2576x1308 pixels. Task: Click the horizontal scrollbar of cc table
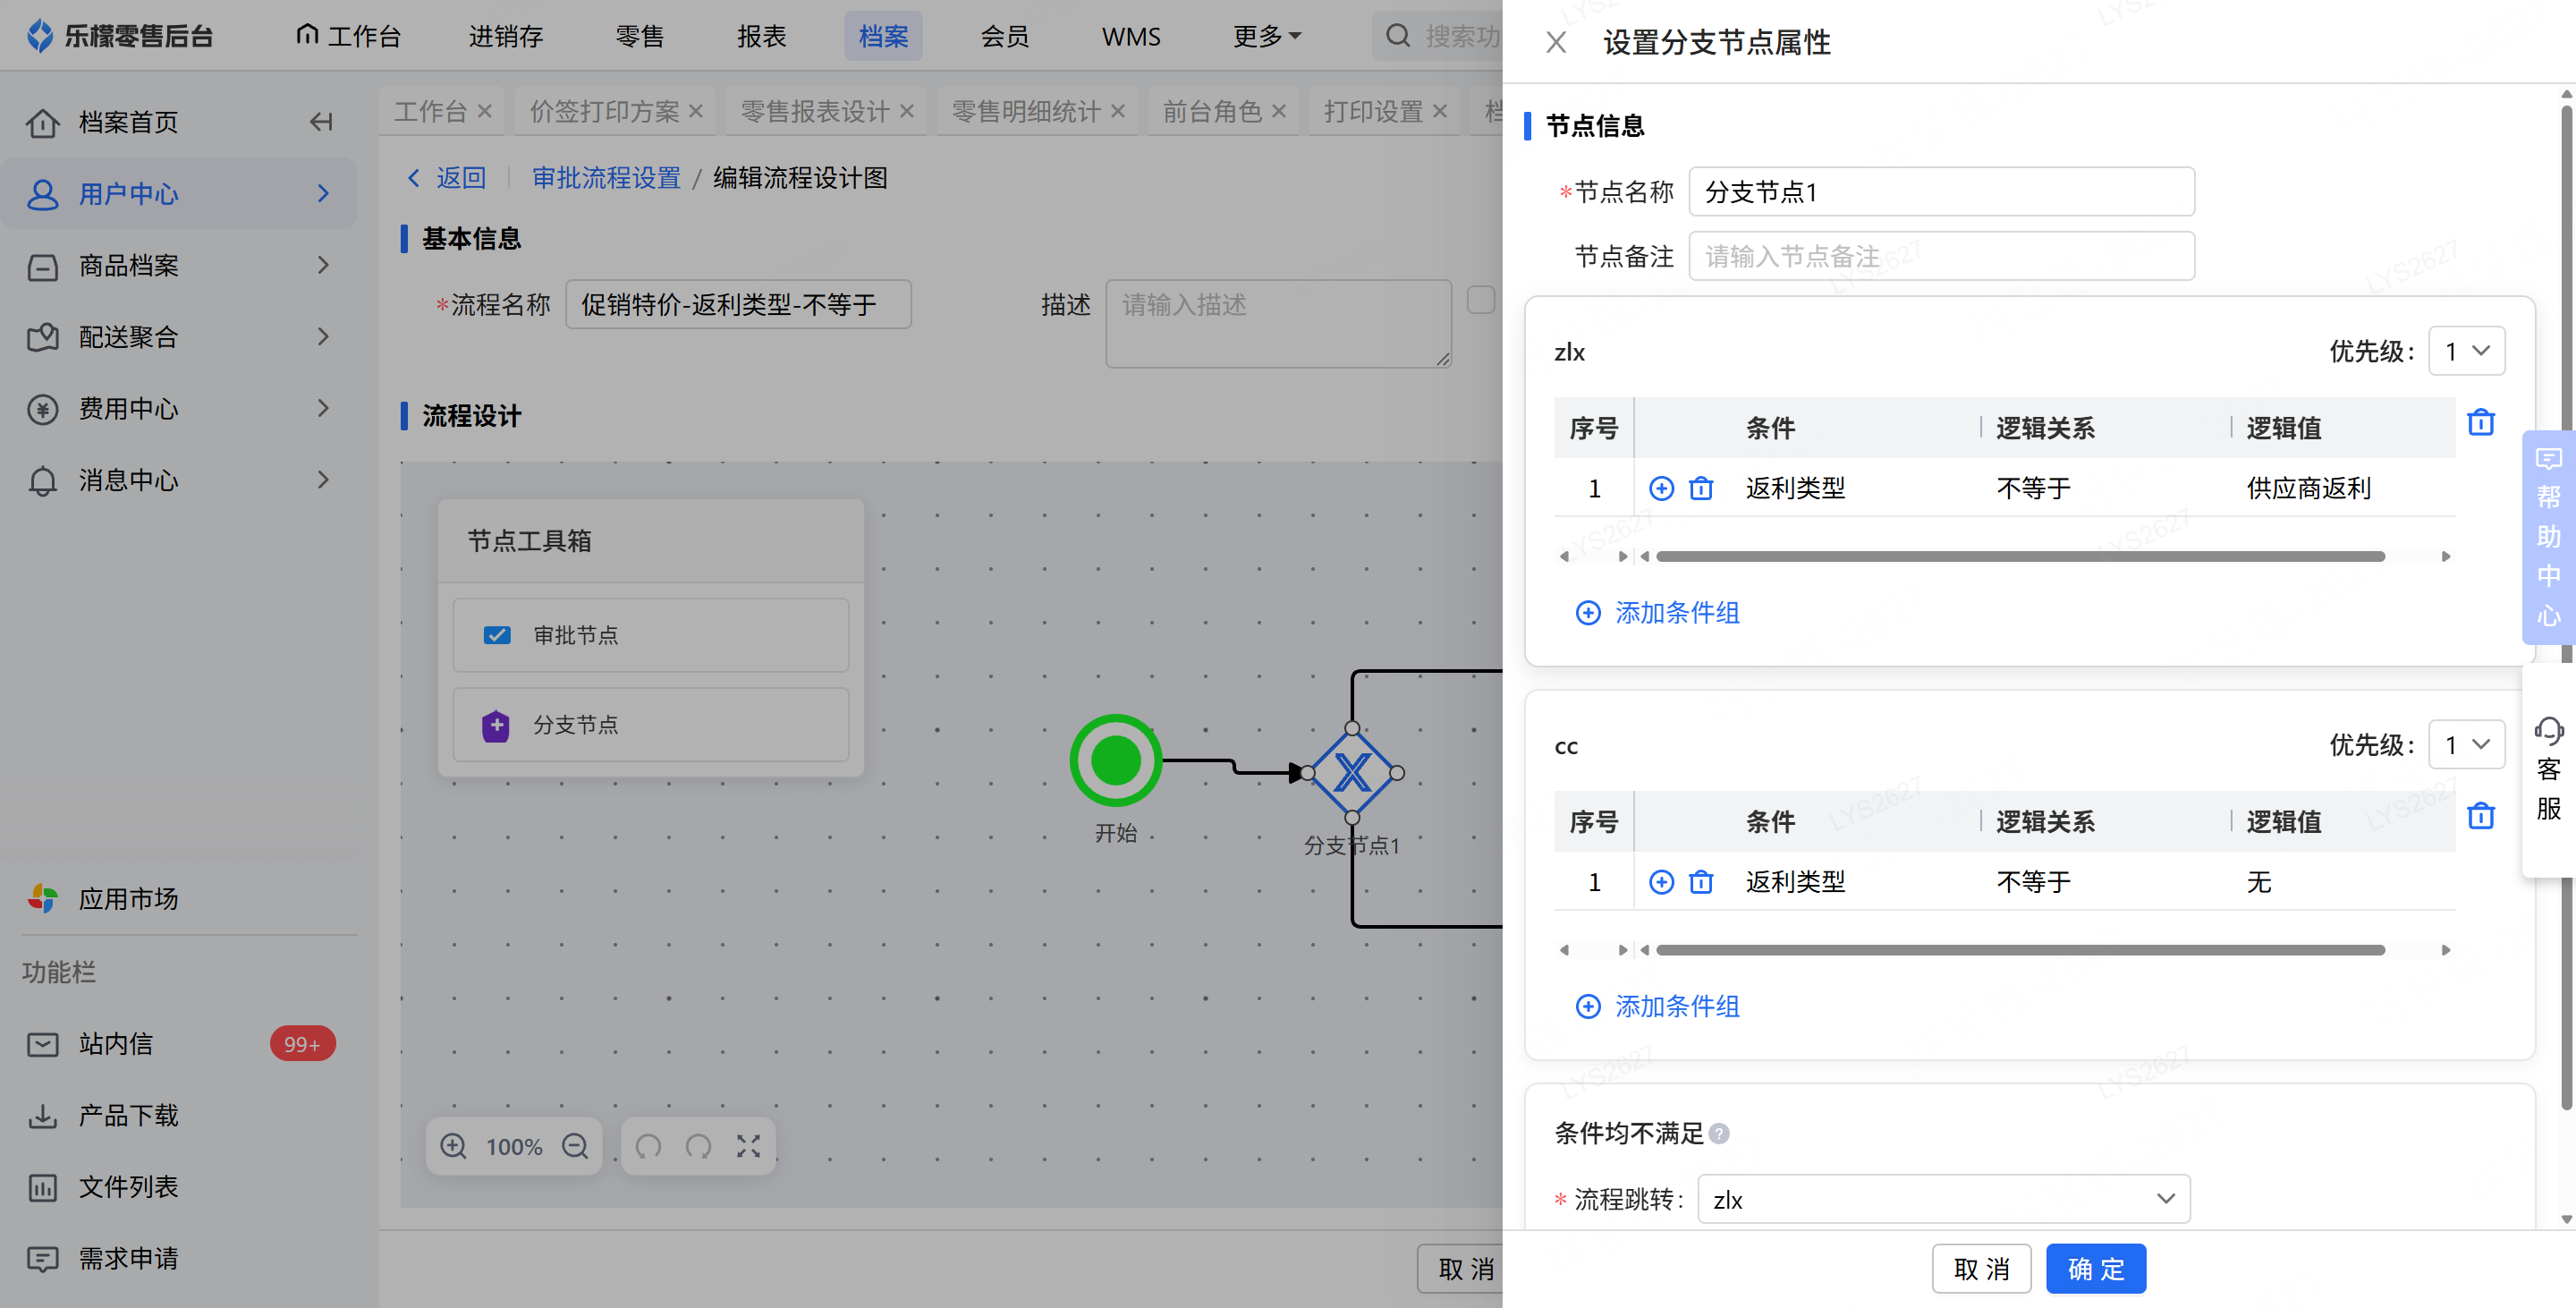tap(2020, 950)
